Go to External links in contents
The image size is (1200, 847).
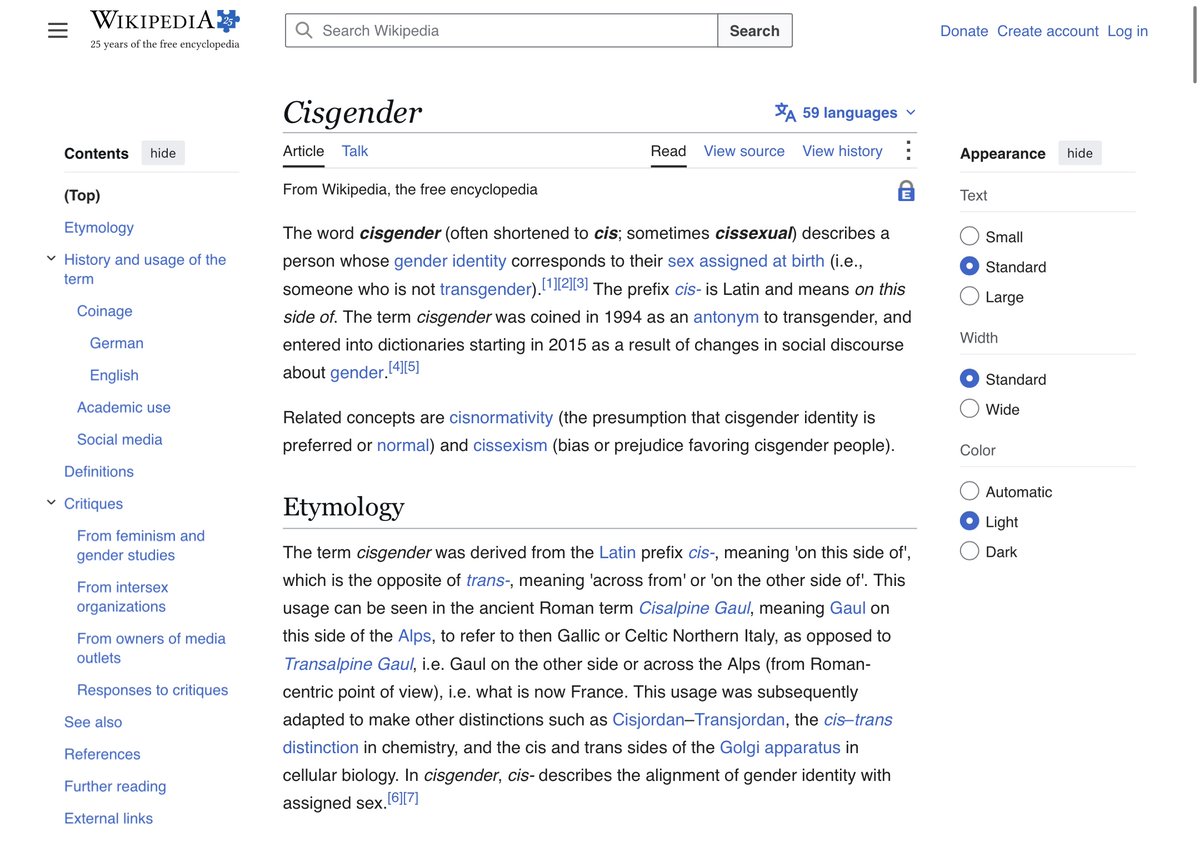coord(109,818)
